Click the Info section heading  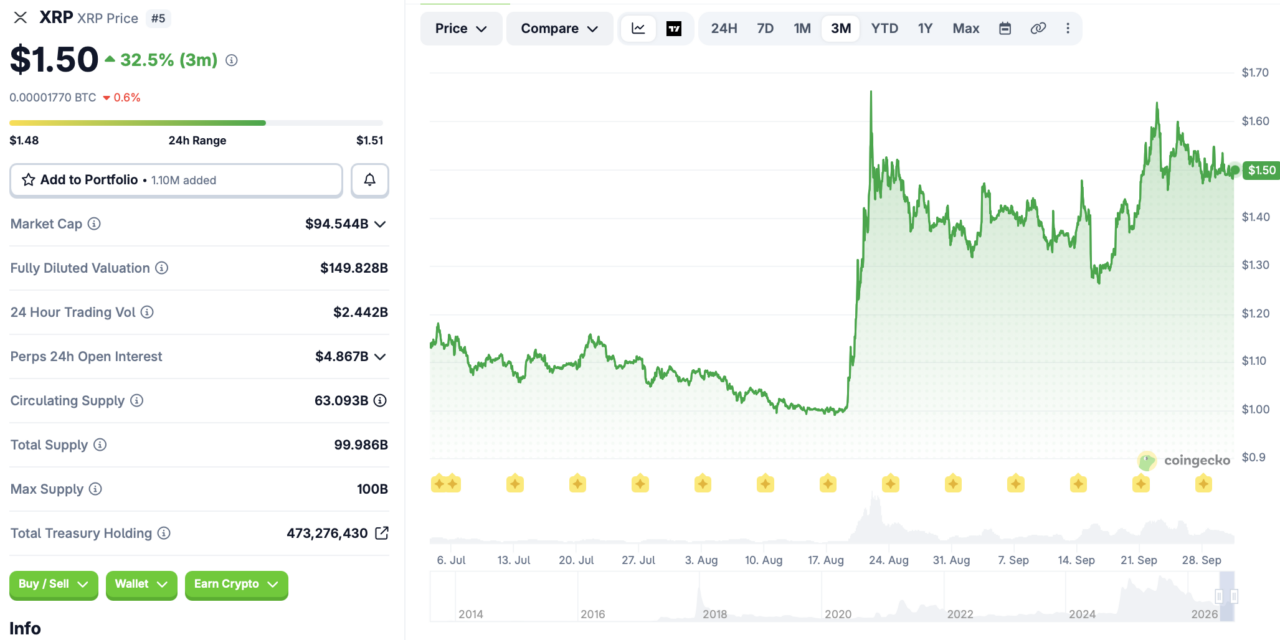(x=25, y=628)
